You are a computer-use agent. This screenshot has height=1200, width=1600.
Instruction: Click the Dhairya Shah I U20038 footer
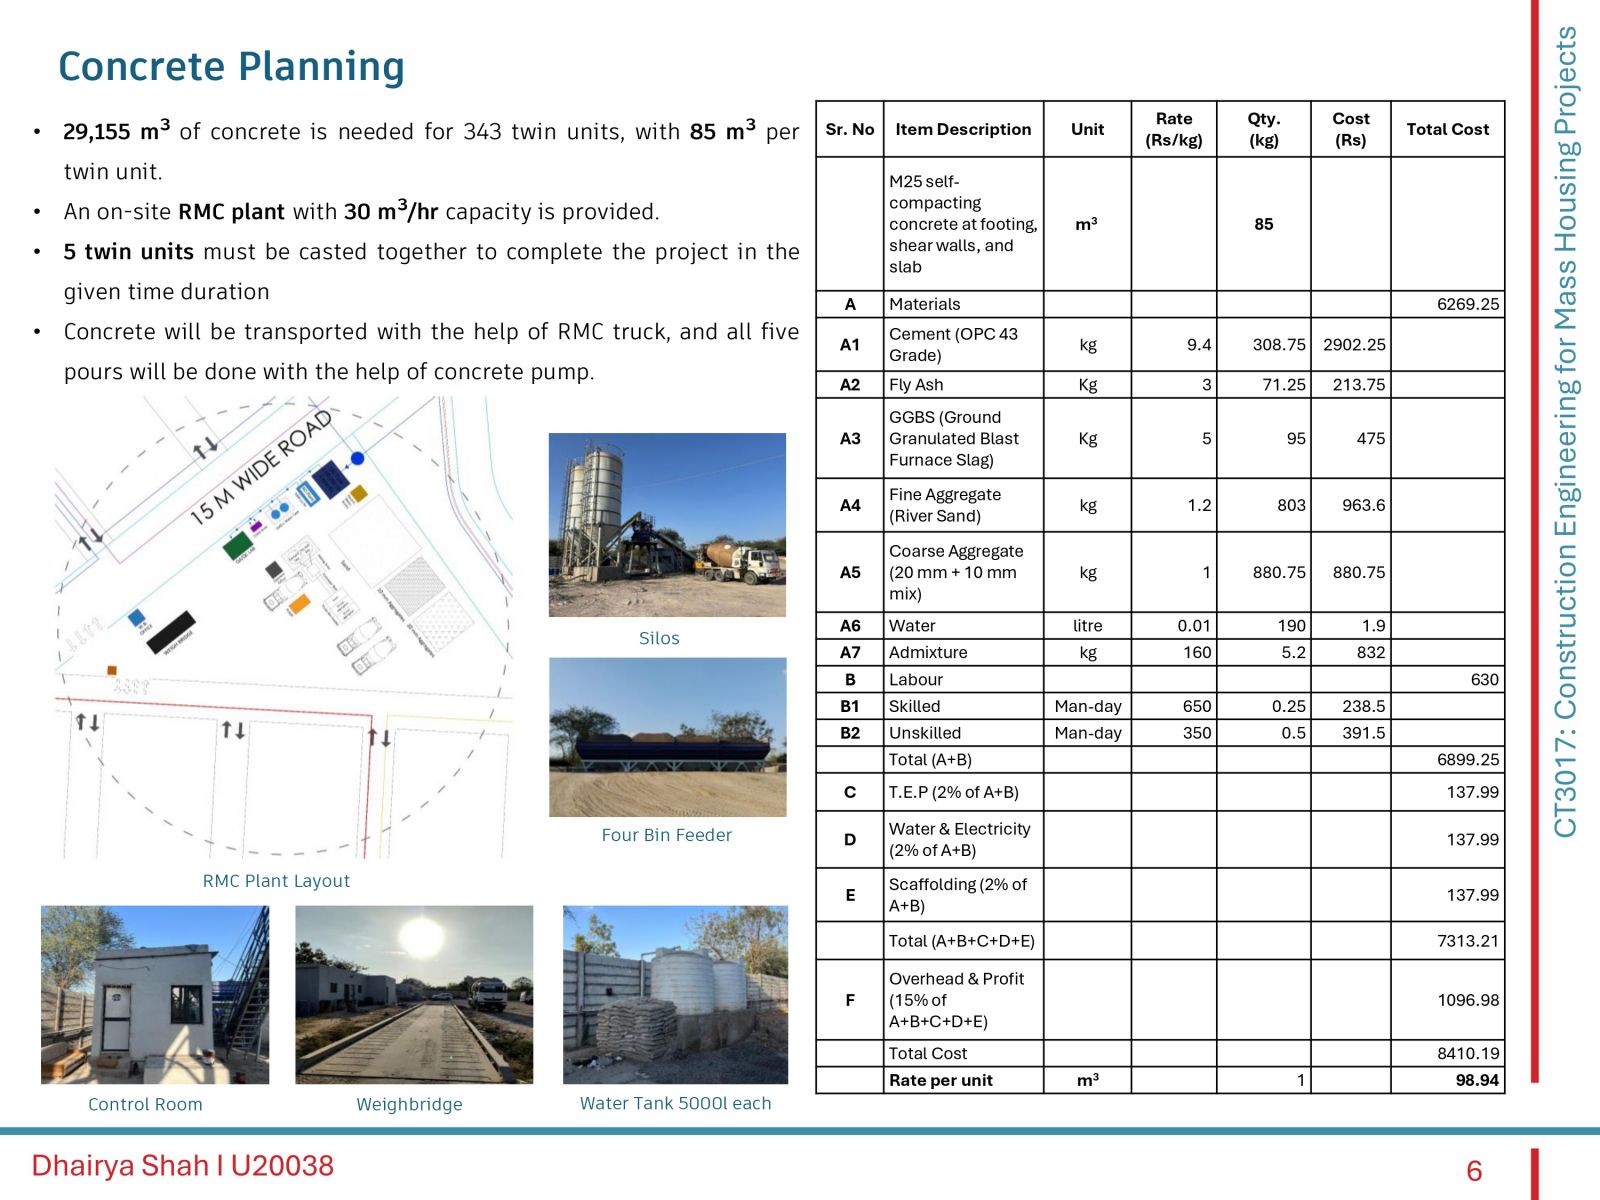click(x=183, y=1166)
